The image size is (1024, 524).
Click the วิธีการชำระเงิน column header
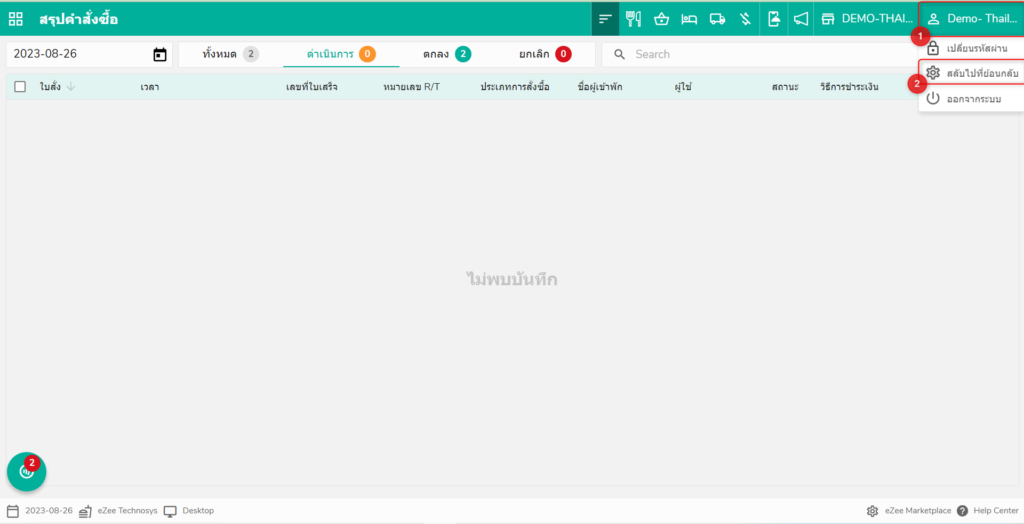(x=850, y=87)
